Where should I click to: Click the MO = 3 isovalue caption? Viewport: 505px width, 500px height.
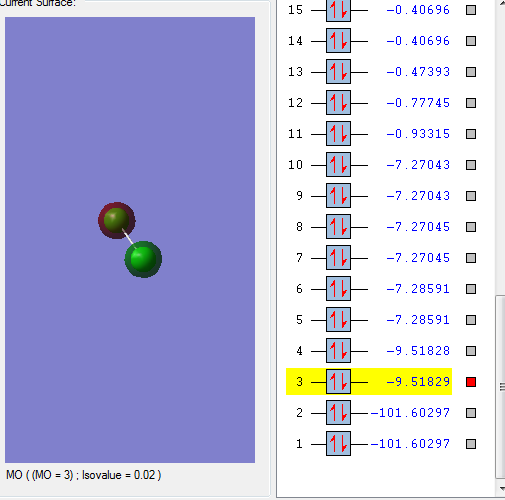pyautogui.click(x=83, y=475)
